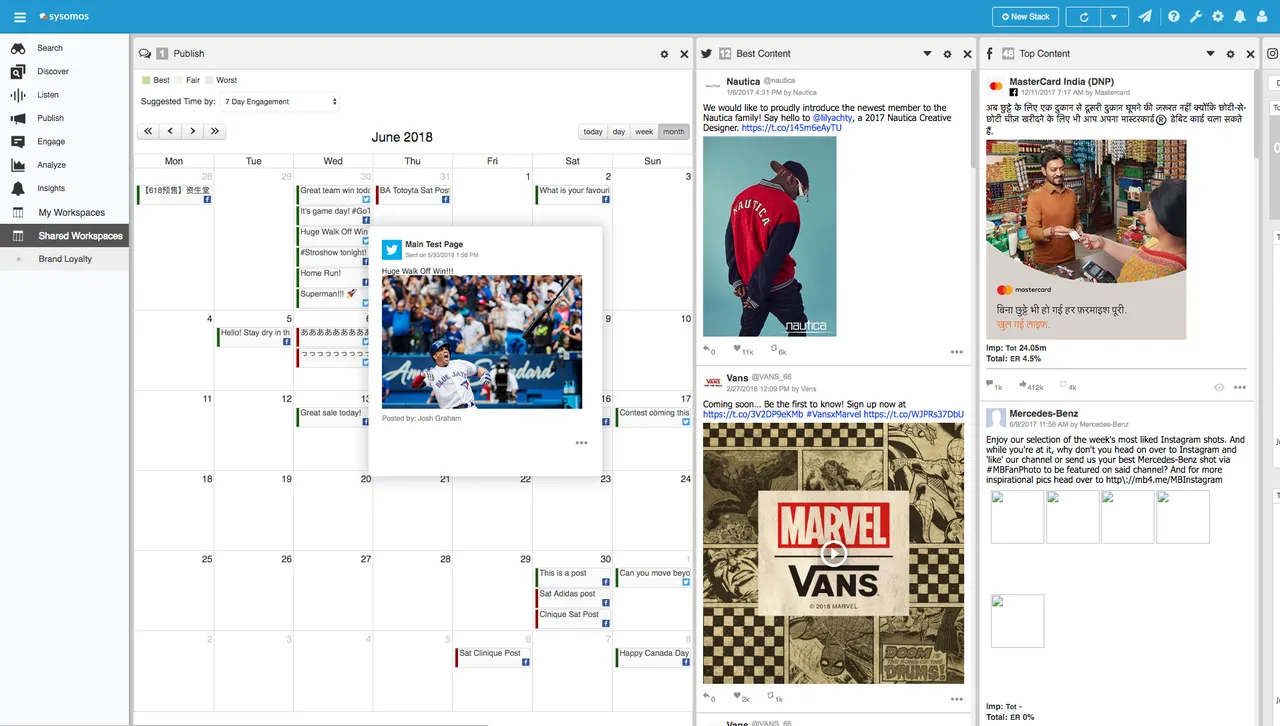Click the green Best legend swatch

(x=146, y=80)
